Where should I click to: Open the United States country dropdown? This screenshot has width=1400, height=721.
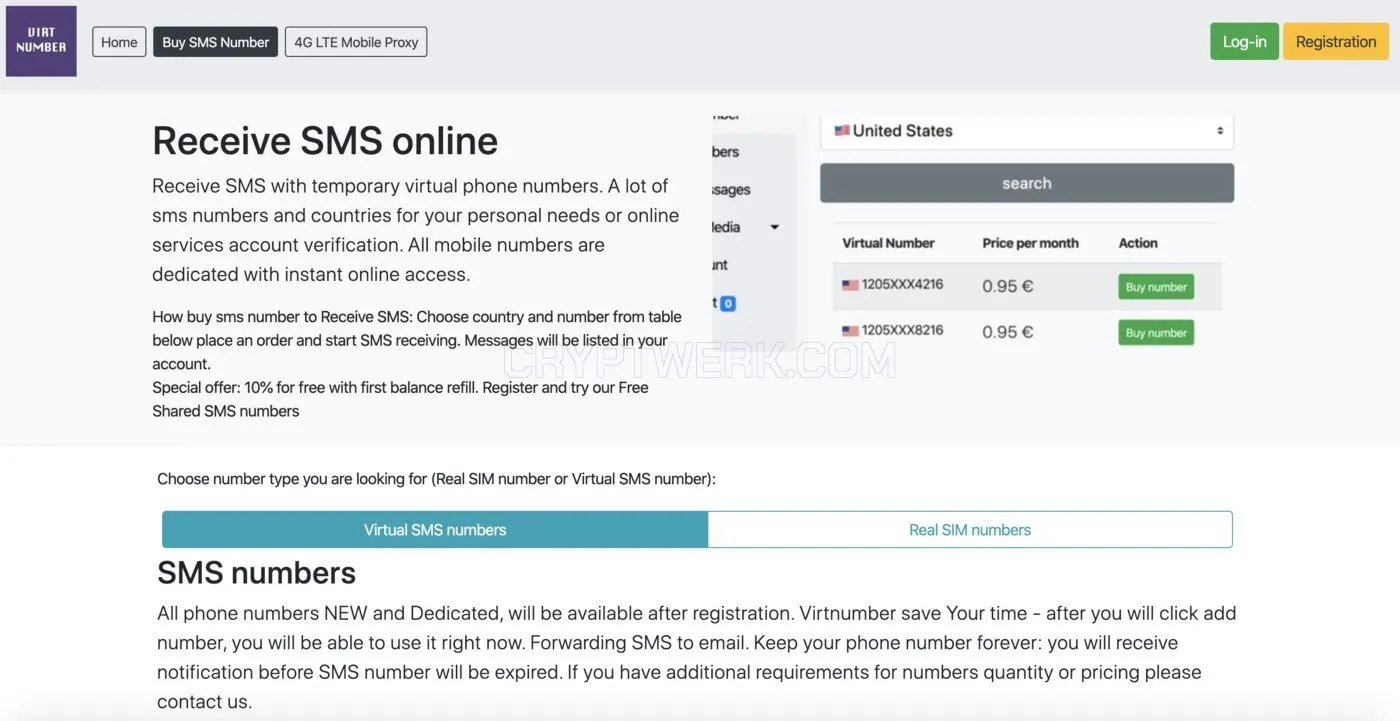click(1027, 131)
